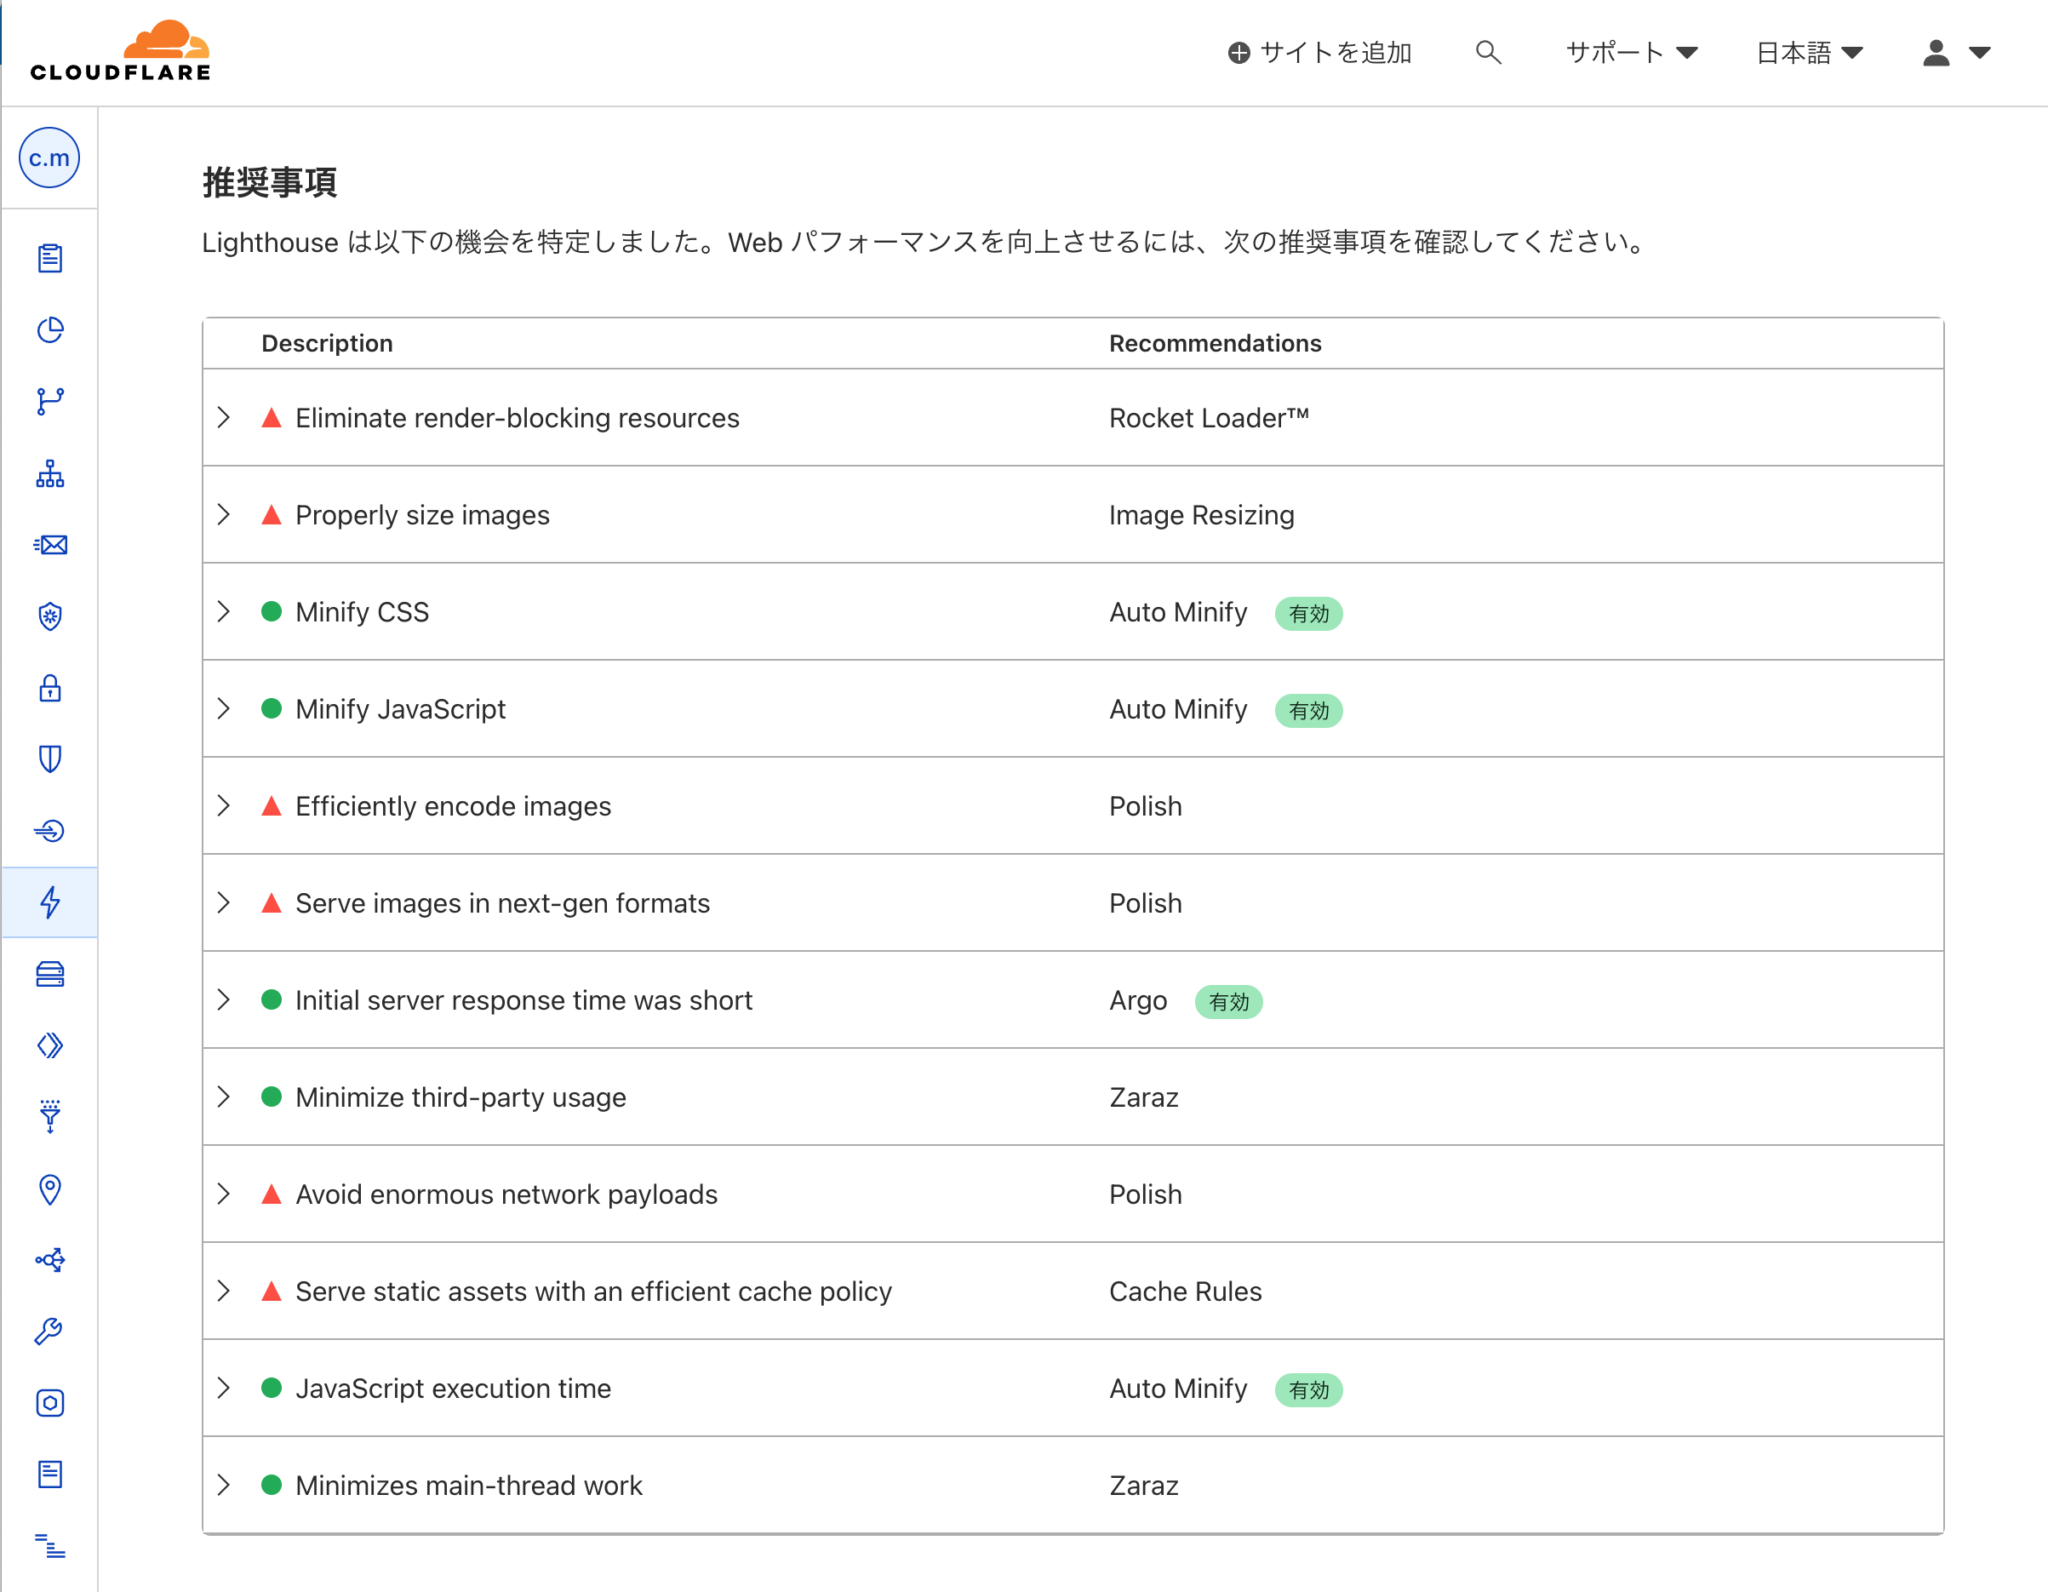Open Security via the plain shield icon
Viewport: 2048px width, 1592px height.
(x=49, y=759)
